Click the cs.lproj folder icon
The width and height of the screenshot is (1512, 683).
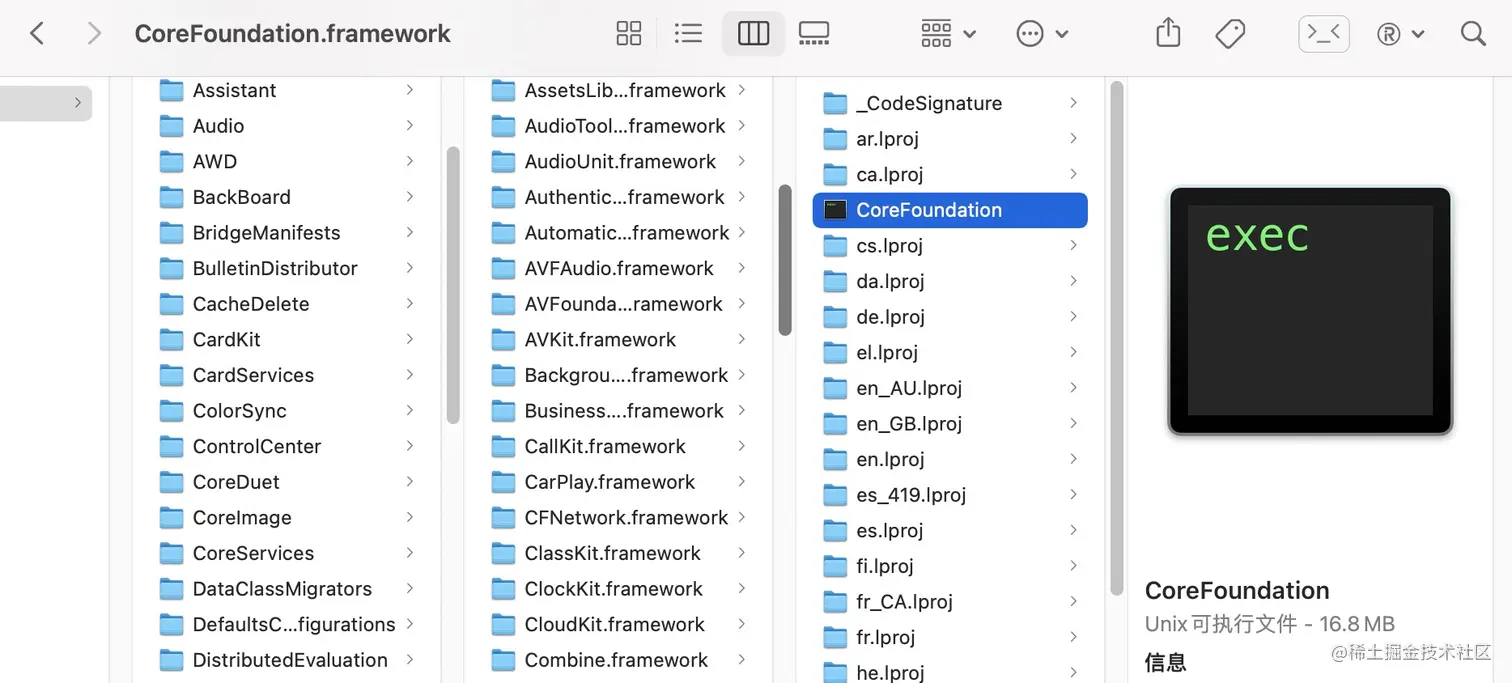(835, 246)
